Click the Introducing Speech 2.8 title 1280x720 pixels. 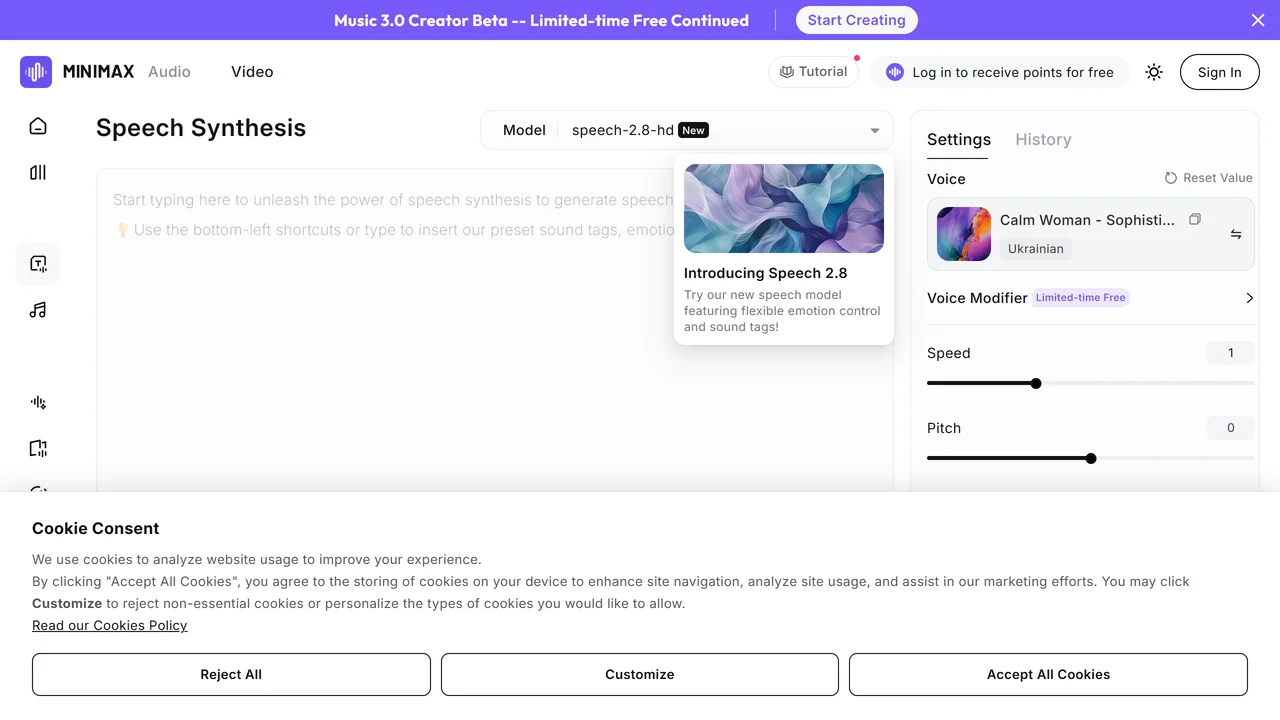[766, 273]
